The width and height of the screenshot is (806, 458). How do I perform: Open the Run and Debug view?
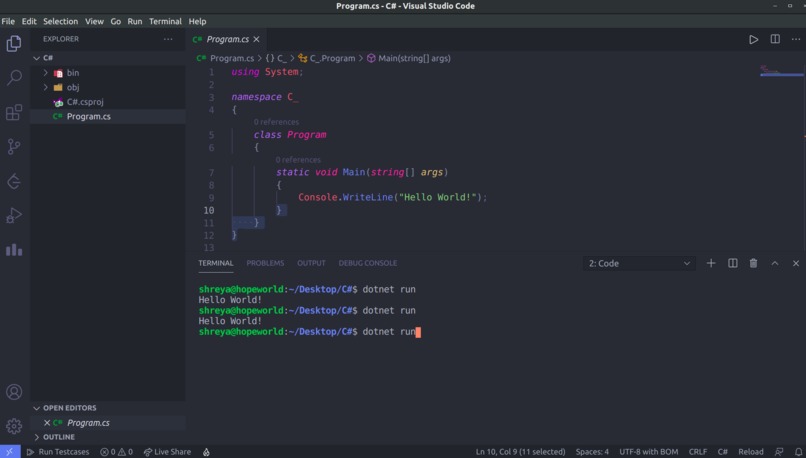(x=14, y=215)
